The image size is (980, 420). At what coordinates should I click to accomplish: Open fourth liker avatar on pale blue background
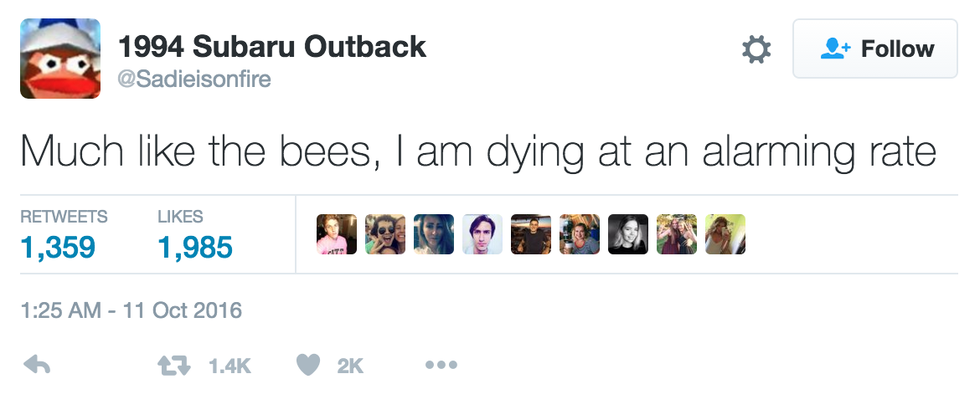pos(482,234)
